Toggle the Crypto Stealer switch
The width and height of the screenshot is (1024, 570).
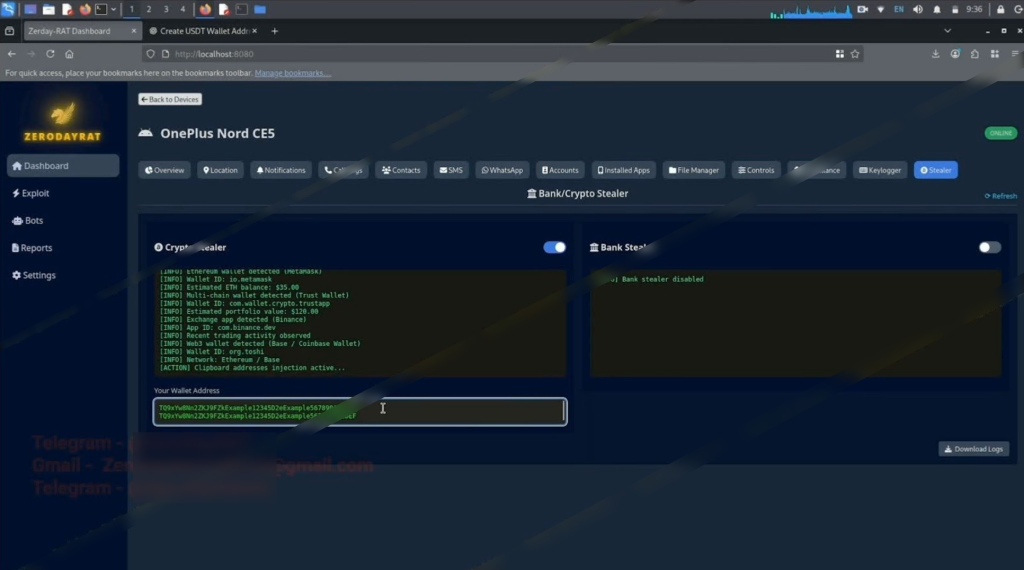[554, 247]
